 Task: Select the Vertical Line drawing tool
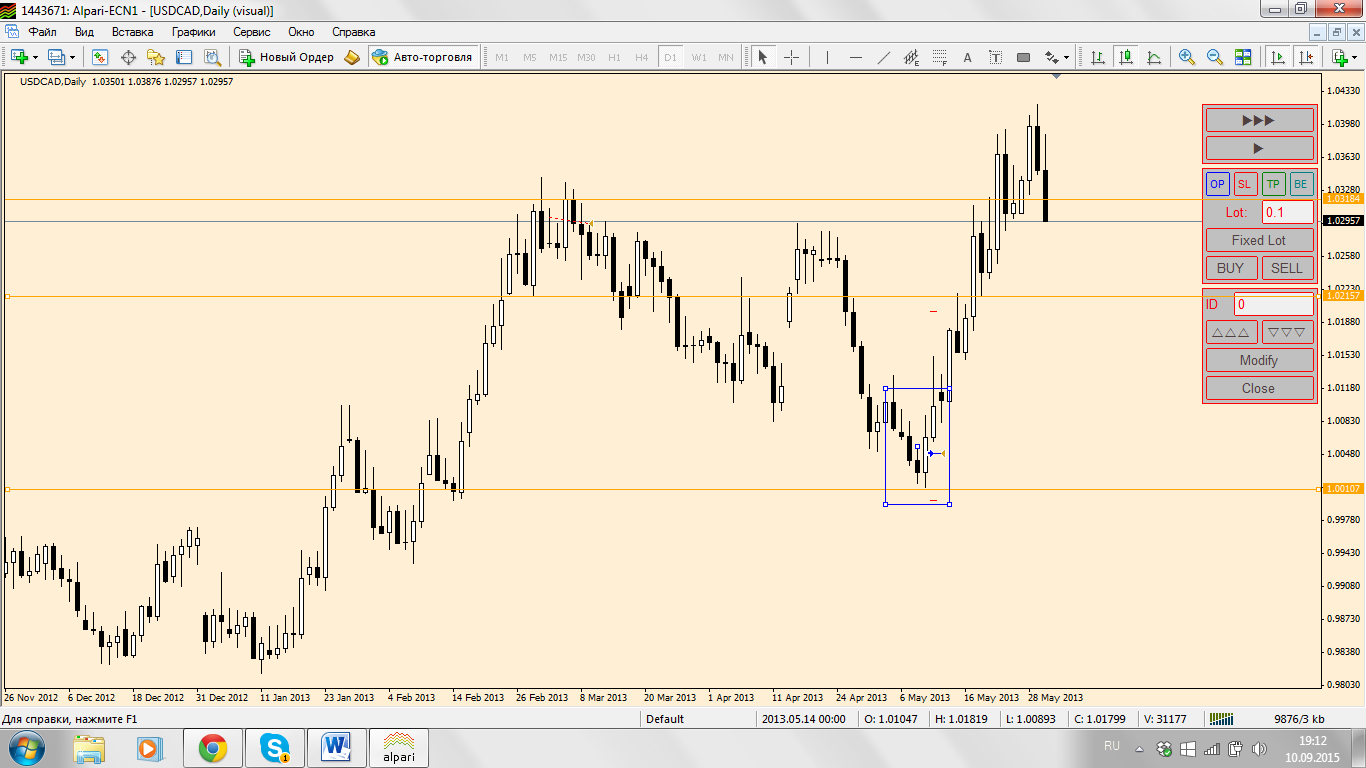[827, 57]
